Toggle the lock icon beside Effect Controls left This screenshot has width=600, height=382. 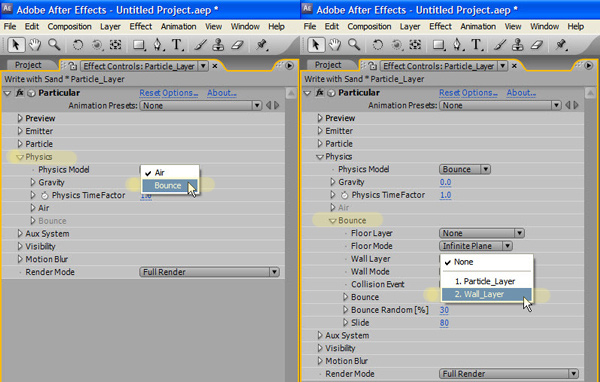(72, 66)
